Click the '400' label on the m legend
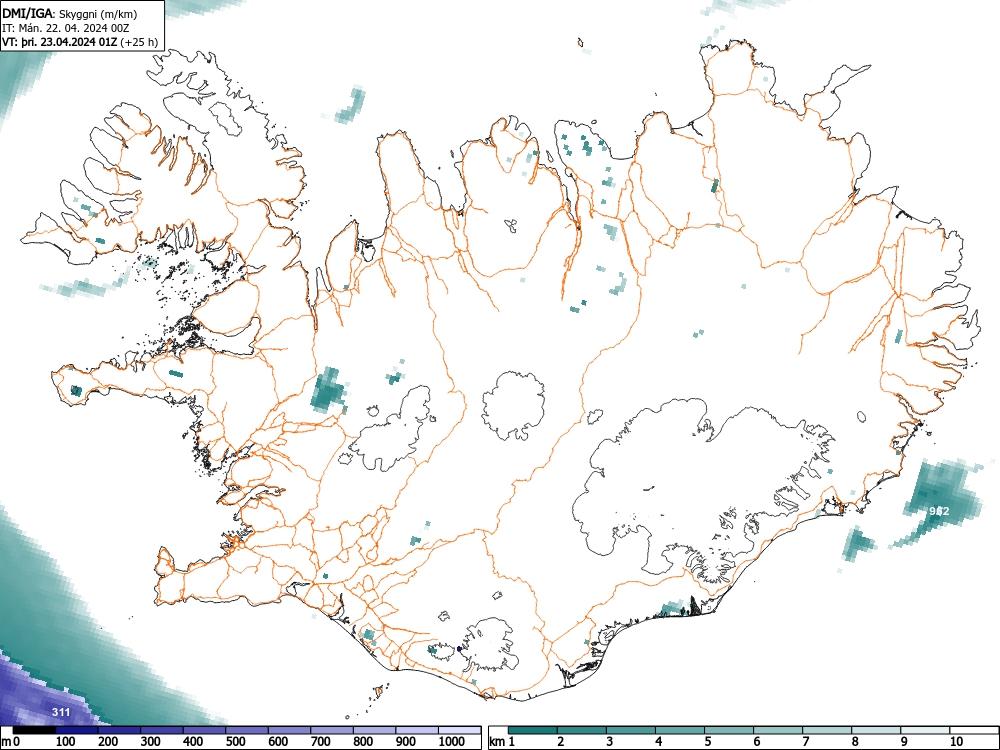This screenshot has height=750, width=1000. pyautogui.click(x=193, y=742)
